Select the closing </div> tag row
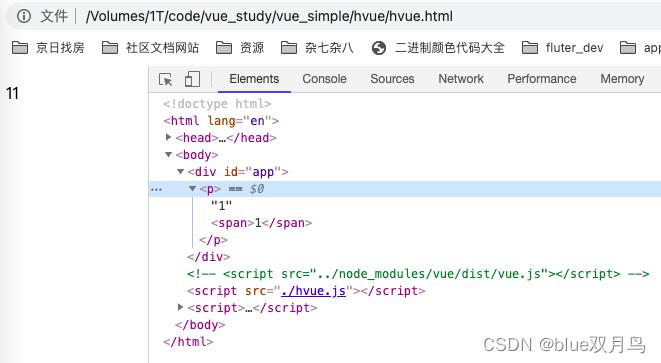This screenshot has width=661, height=363. [x=209, y=257]
